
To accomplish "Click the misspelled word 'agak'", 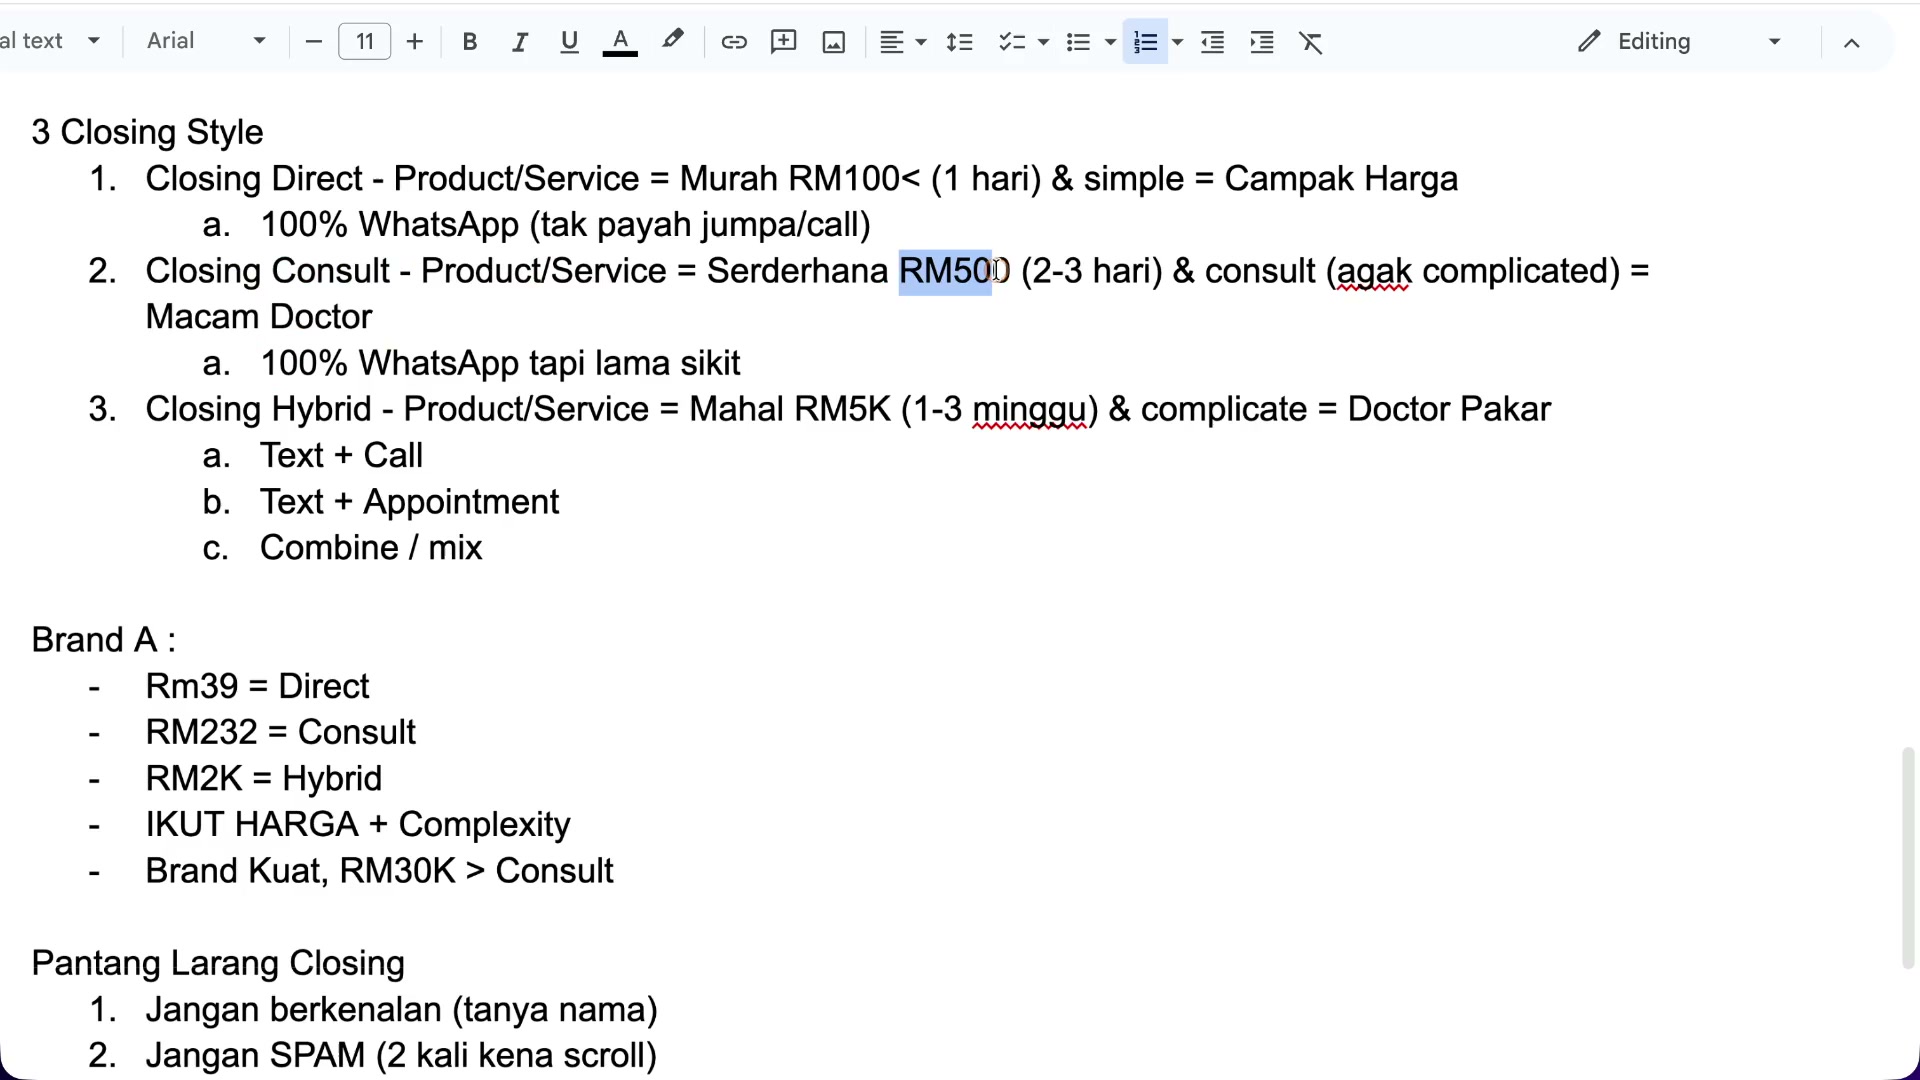I will tap(1374, 271).
